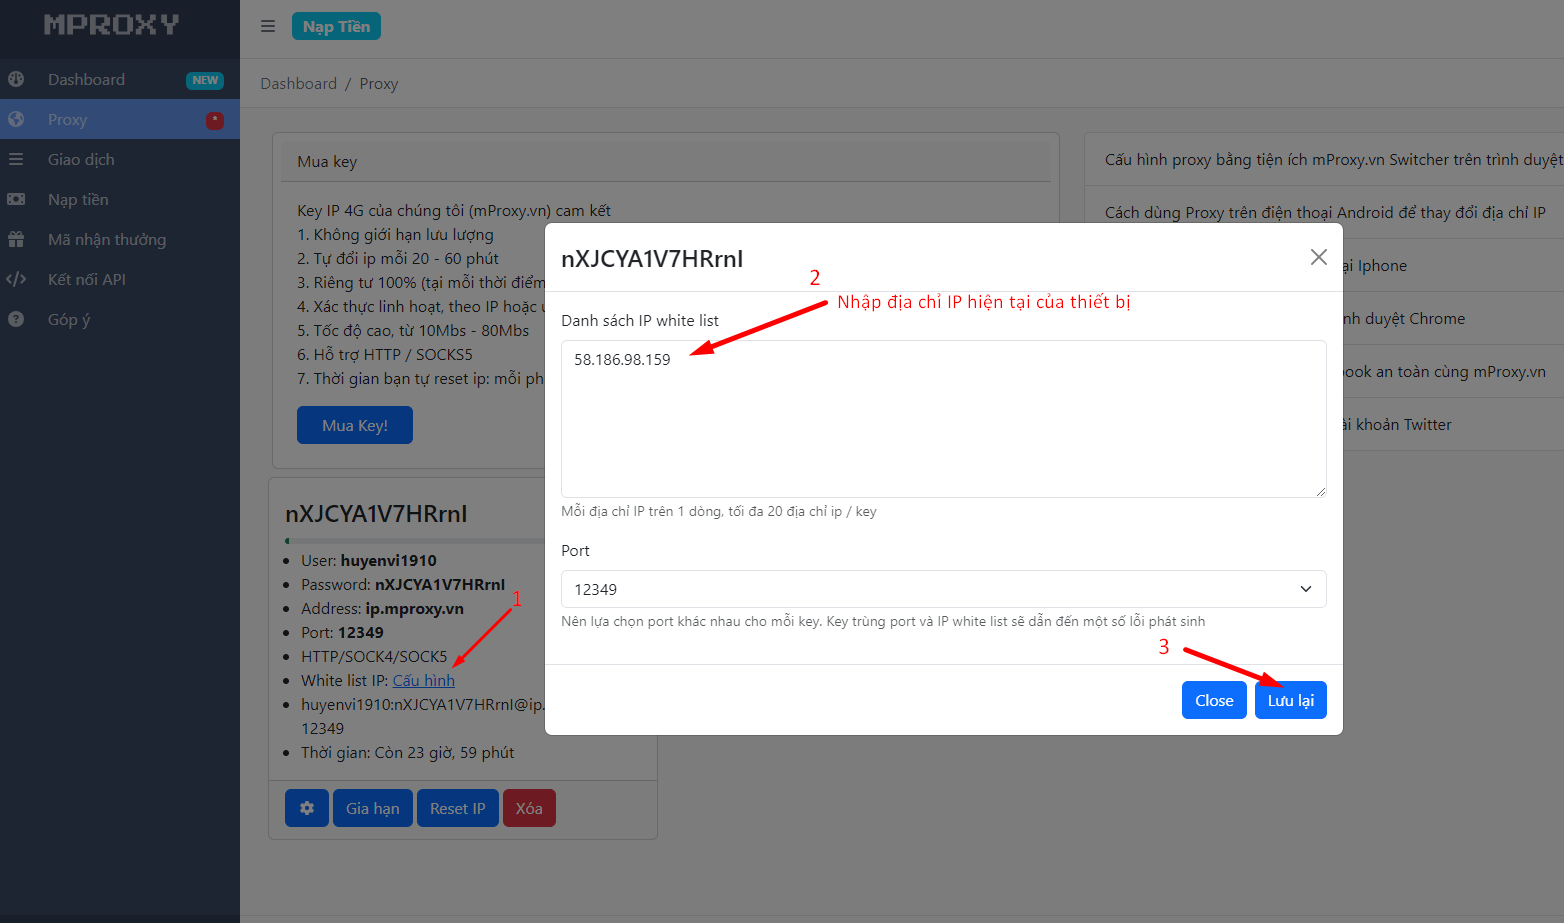Click the Proxy globe icon in sidebar
This screenshot has height=923, width=1564.
click(16, 119)
